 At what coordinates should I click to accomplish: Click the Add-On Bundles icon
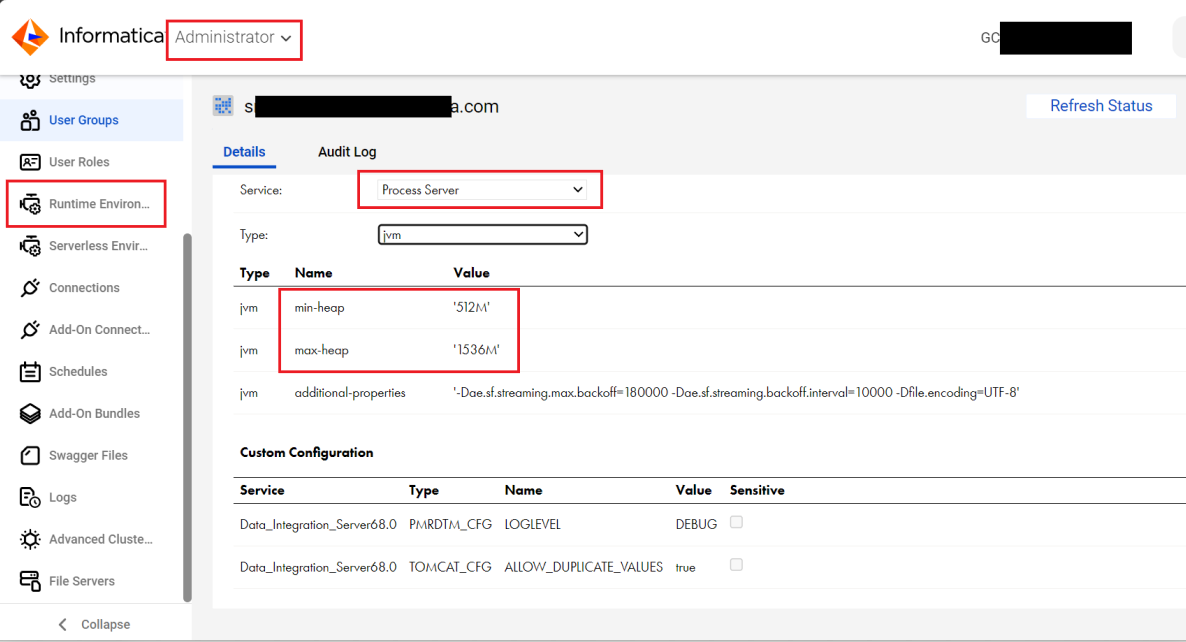(x=30, y=414)
